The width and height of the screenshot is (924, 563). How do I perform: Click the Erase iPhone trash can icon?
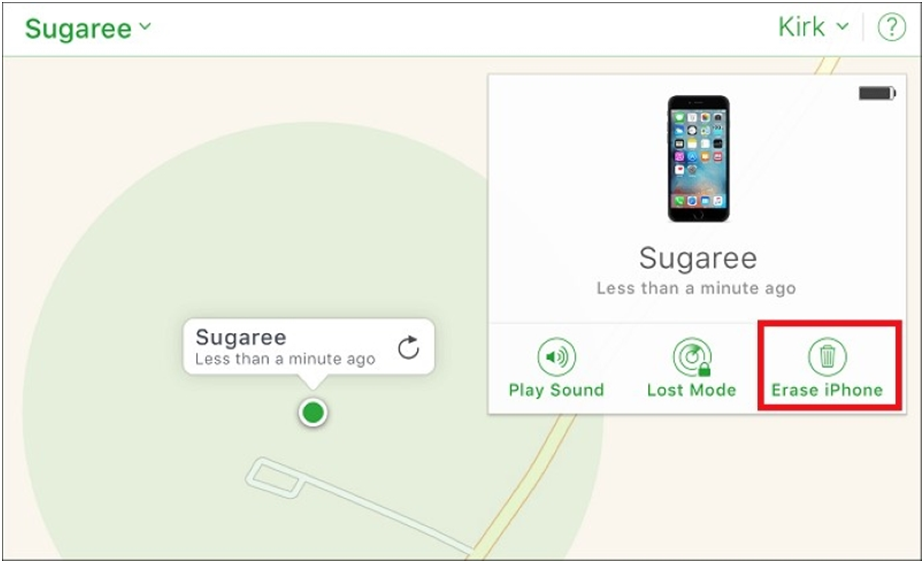(x=827, y=357)
